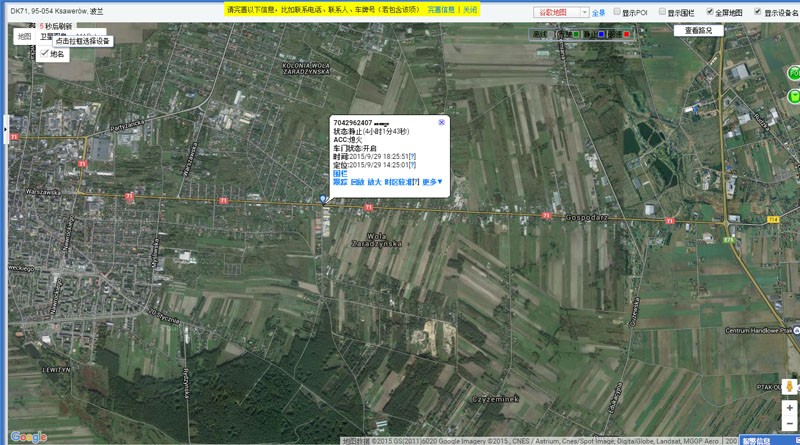This screenshot has height=445, width=800.
Task: Click the Google logo in bottom corner
Action: (28, 437)
